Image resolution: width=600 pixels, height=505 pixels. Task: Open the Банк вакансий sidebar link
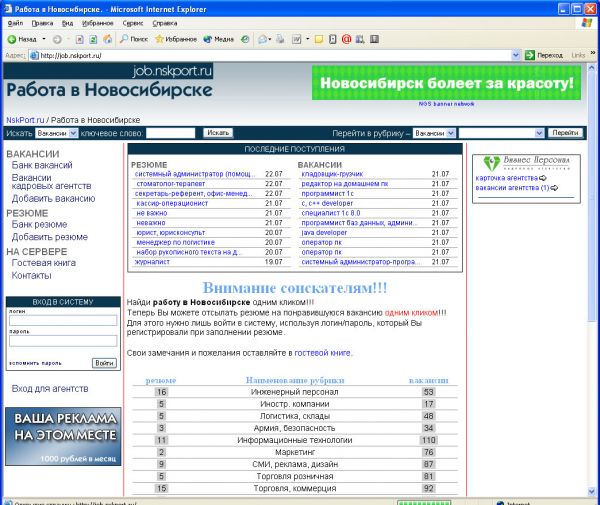point(42,165)
